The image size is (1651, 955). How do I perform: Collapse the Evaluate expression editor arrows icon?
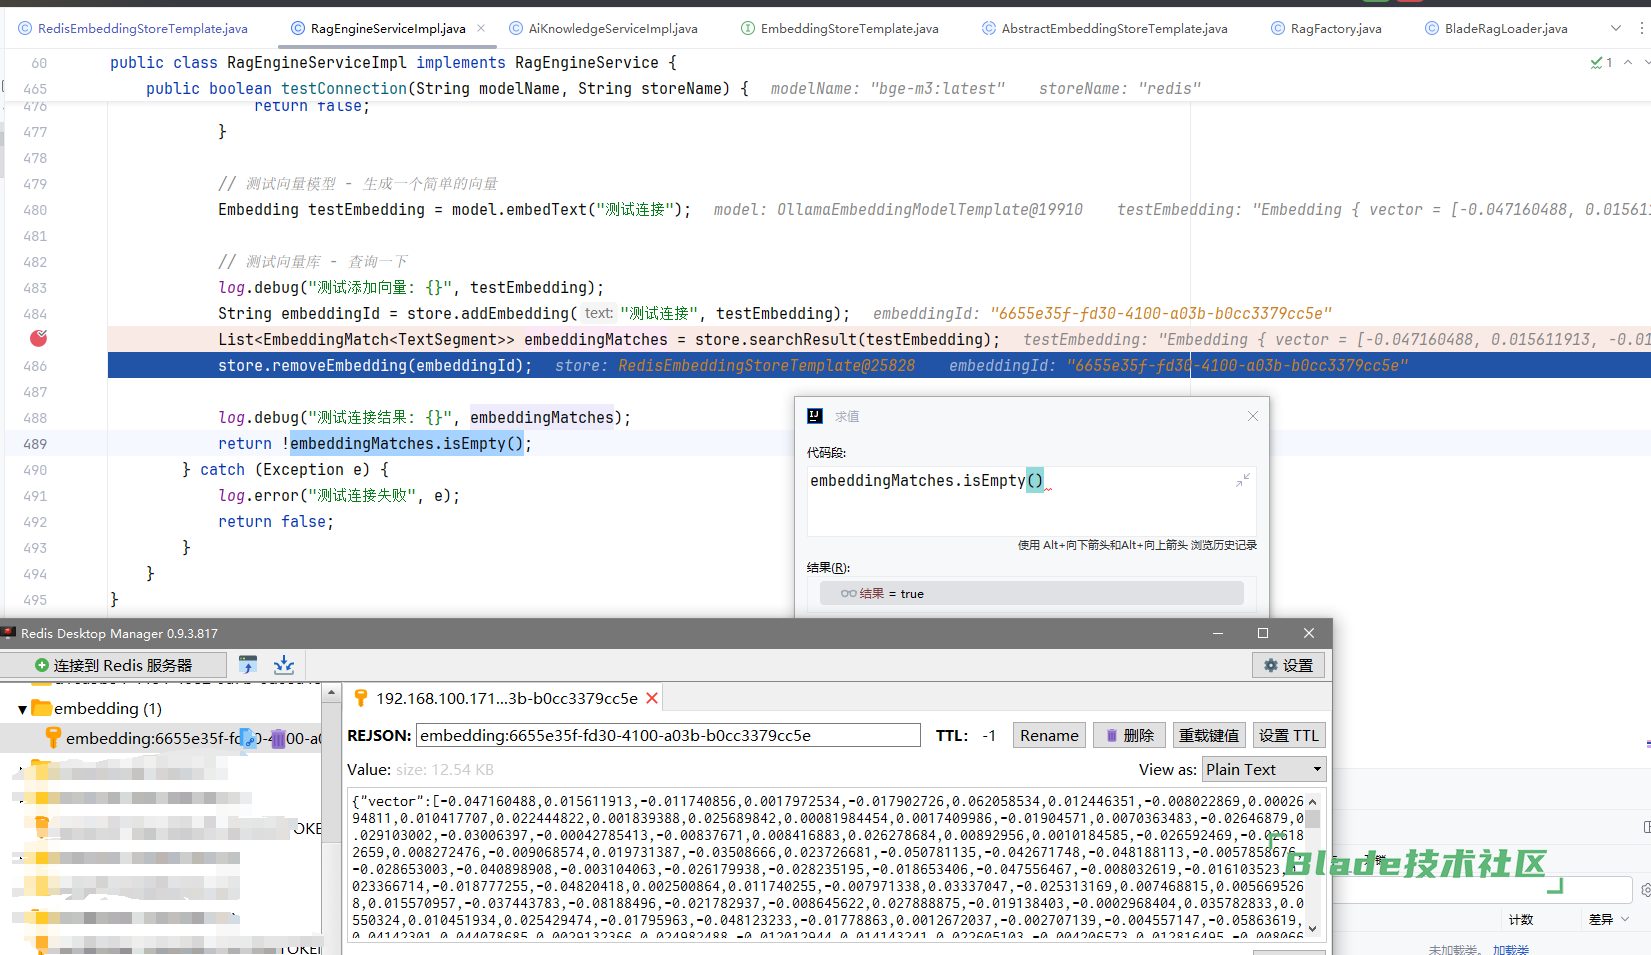(x=1242, y=481)
